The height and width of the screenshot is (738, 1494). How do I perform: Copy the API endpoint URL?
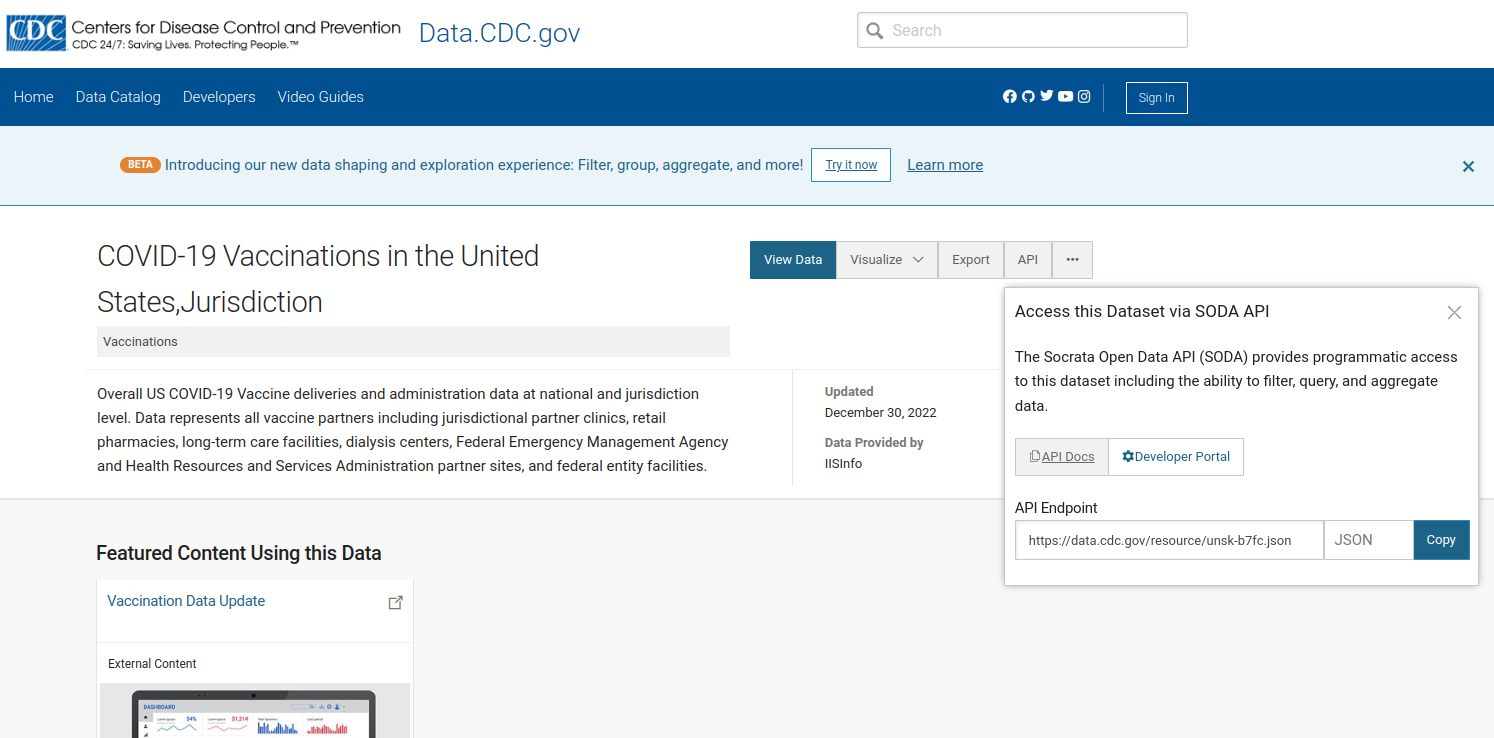point(1441,540)
